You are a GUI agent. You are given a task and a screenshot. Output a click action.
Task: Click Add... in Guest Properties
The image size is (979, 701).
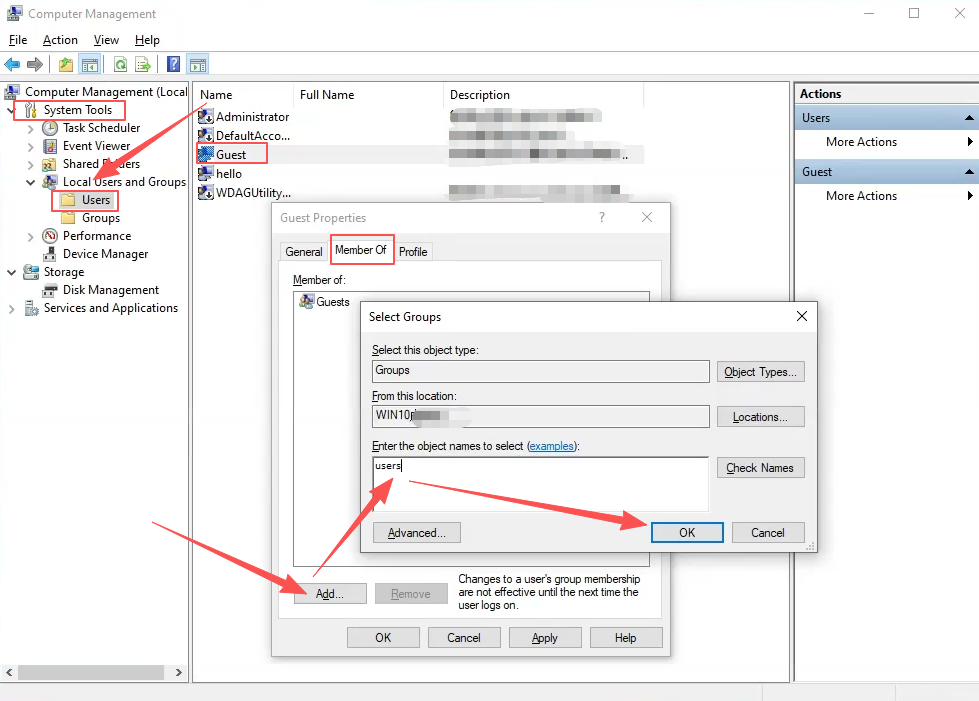[330, 594]
